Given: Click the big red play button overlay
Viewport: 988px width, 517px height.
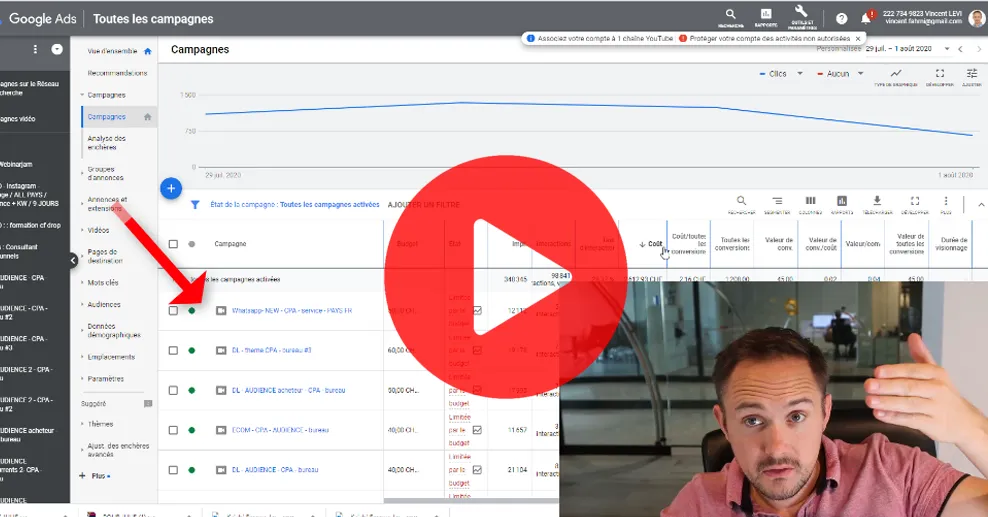Looking at the screenshot, I should point(506,276).
